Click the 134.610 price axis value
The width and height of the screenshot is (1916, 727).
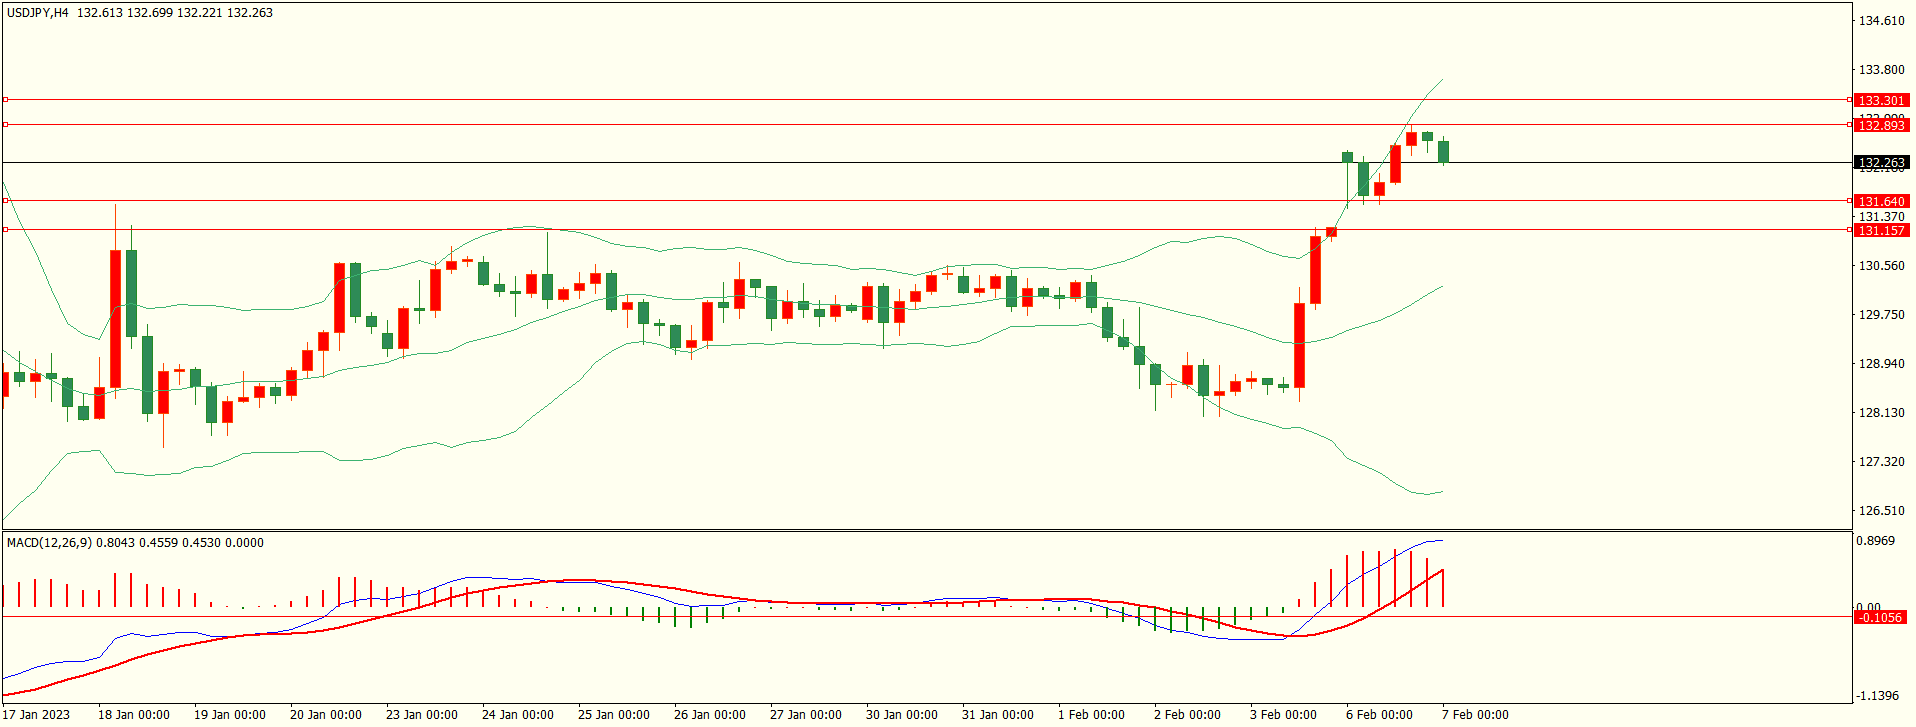[1881, 21]
